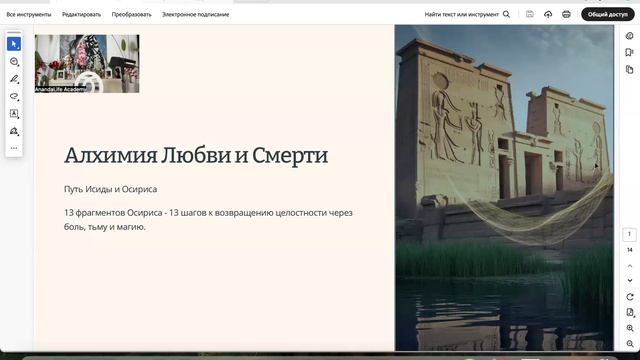Go to the previous page with up chevron
This screenshot has height=360, width=640.
pos(630,266)
